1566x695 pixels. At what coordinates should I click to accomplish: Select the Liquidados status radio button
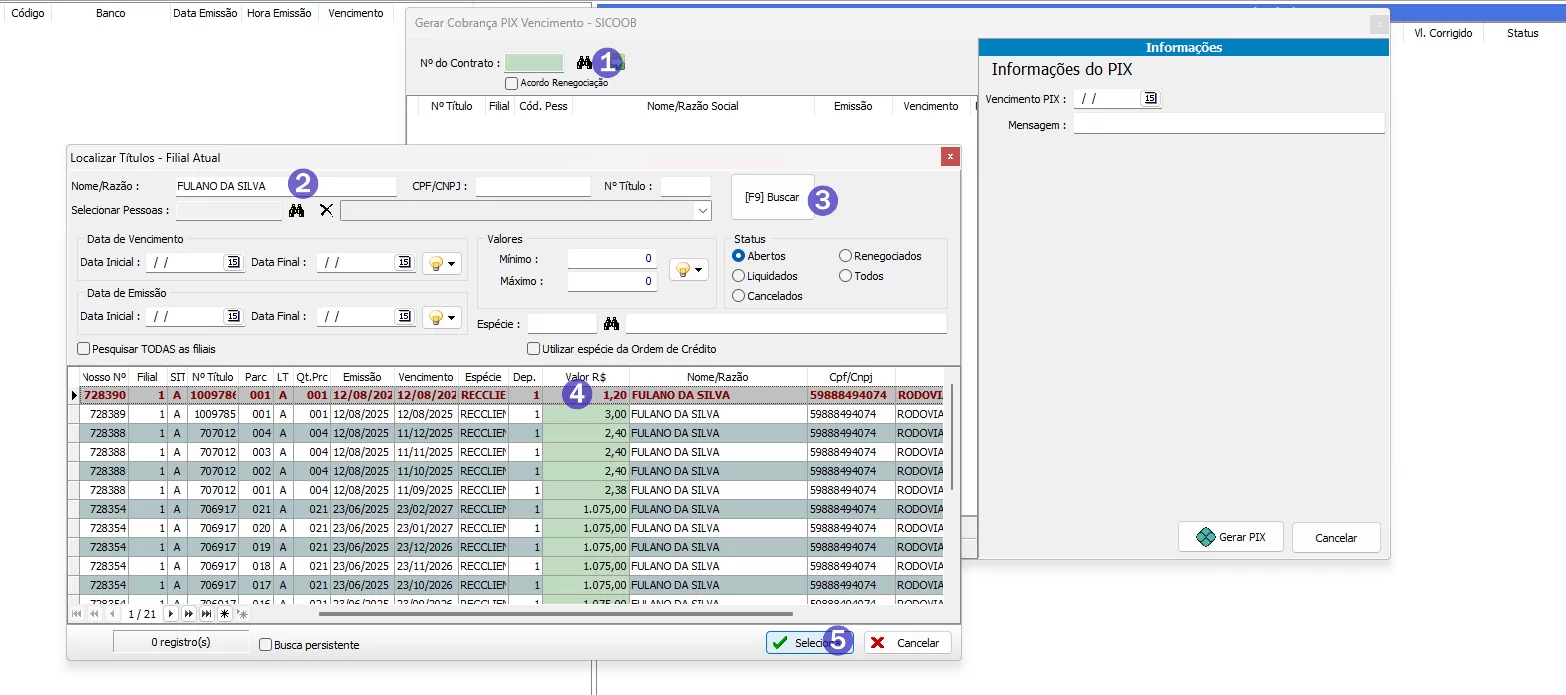pyautogui.click(x=739, y=276)
